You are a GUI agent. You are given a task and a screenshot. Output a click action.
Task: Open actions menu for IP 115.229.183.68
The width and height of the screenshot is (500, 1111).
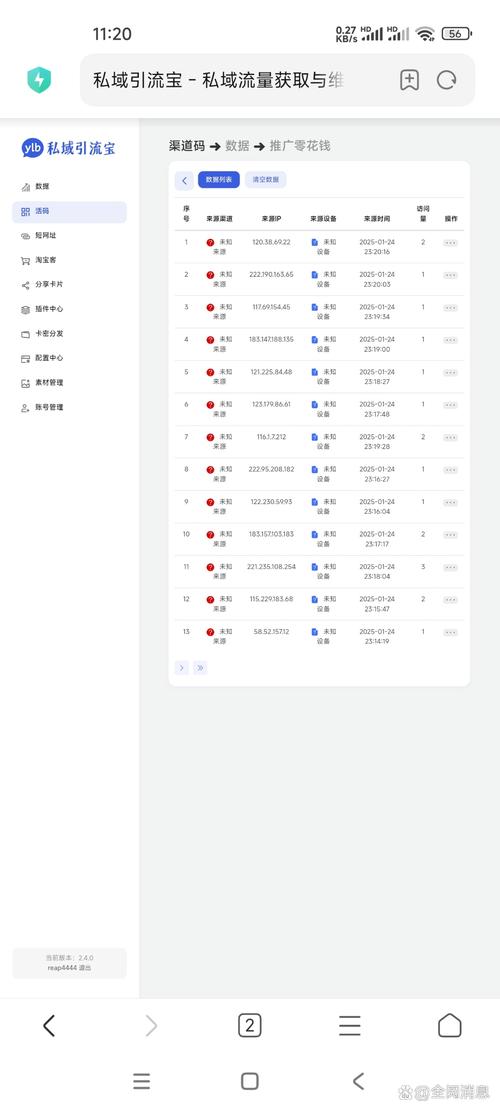[450, 600]
